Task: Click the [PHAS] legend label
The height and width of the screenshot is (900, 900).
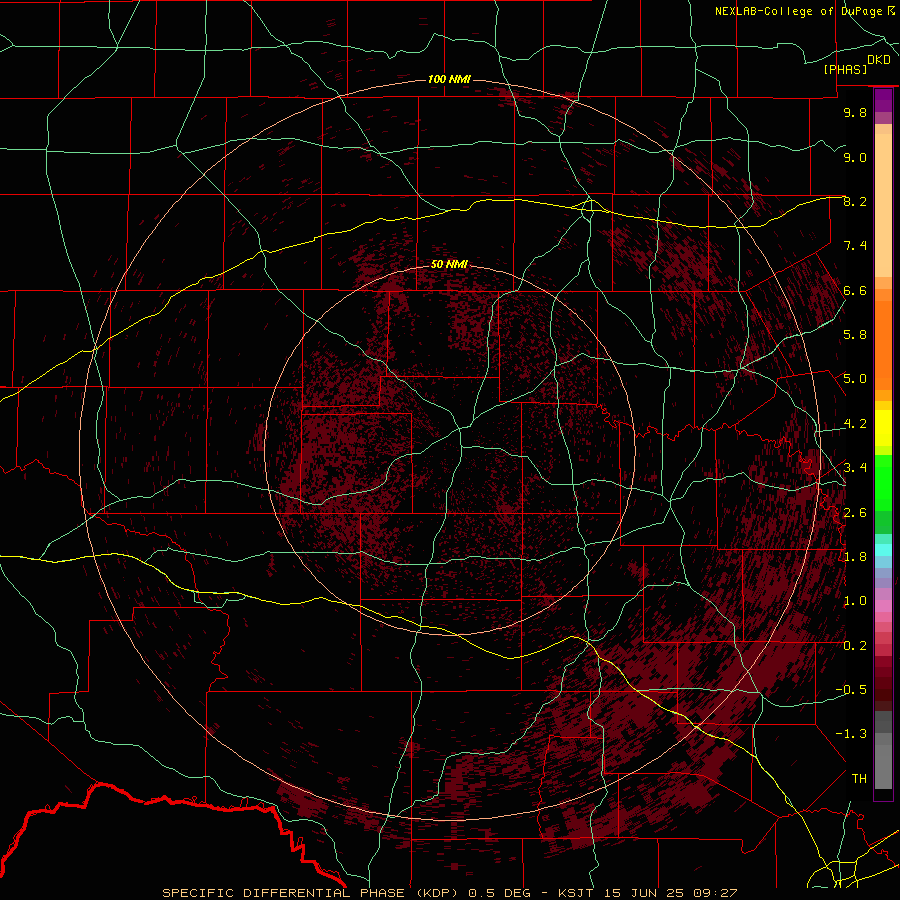Action: coord(845,69)
